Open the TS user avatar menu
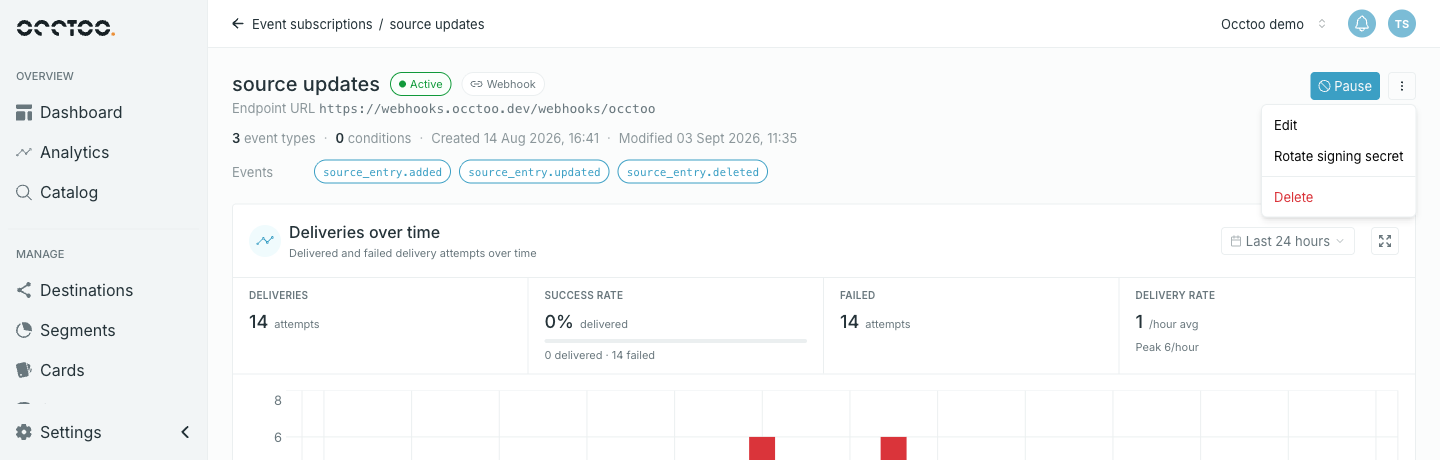 click(1402, 24)
